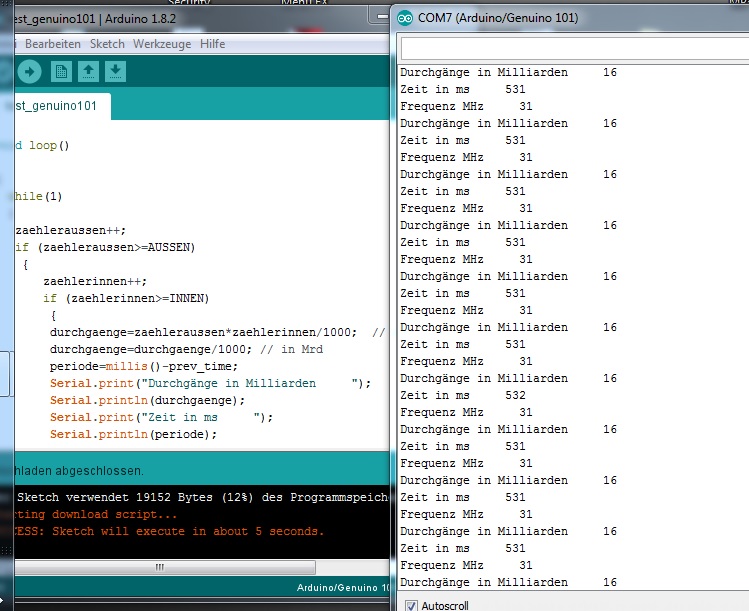The height and width of the screenshot is (611, 749).
Task: Click the 'if (zaehleraussen>=AUSSEN)' code line
Action: coord(105,247)
